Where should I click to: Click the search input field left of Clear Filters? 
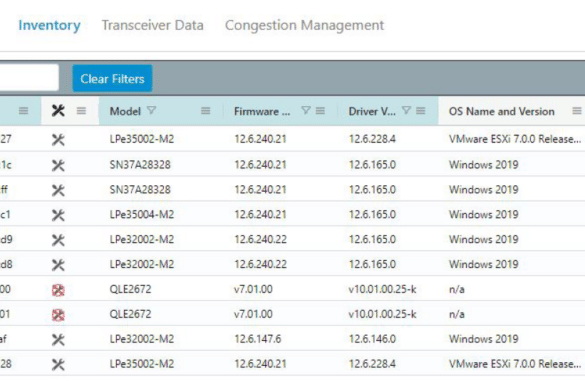click(29, 78)
